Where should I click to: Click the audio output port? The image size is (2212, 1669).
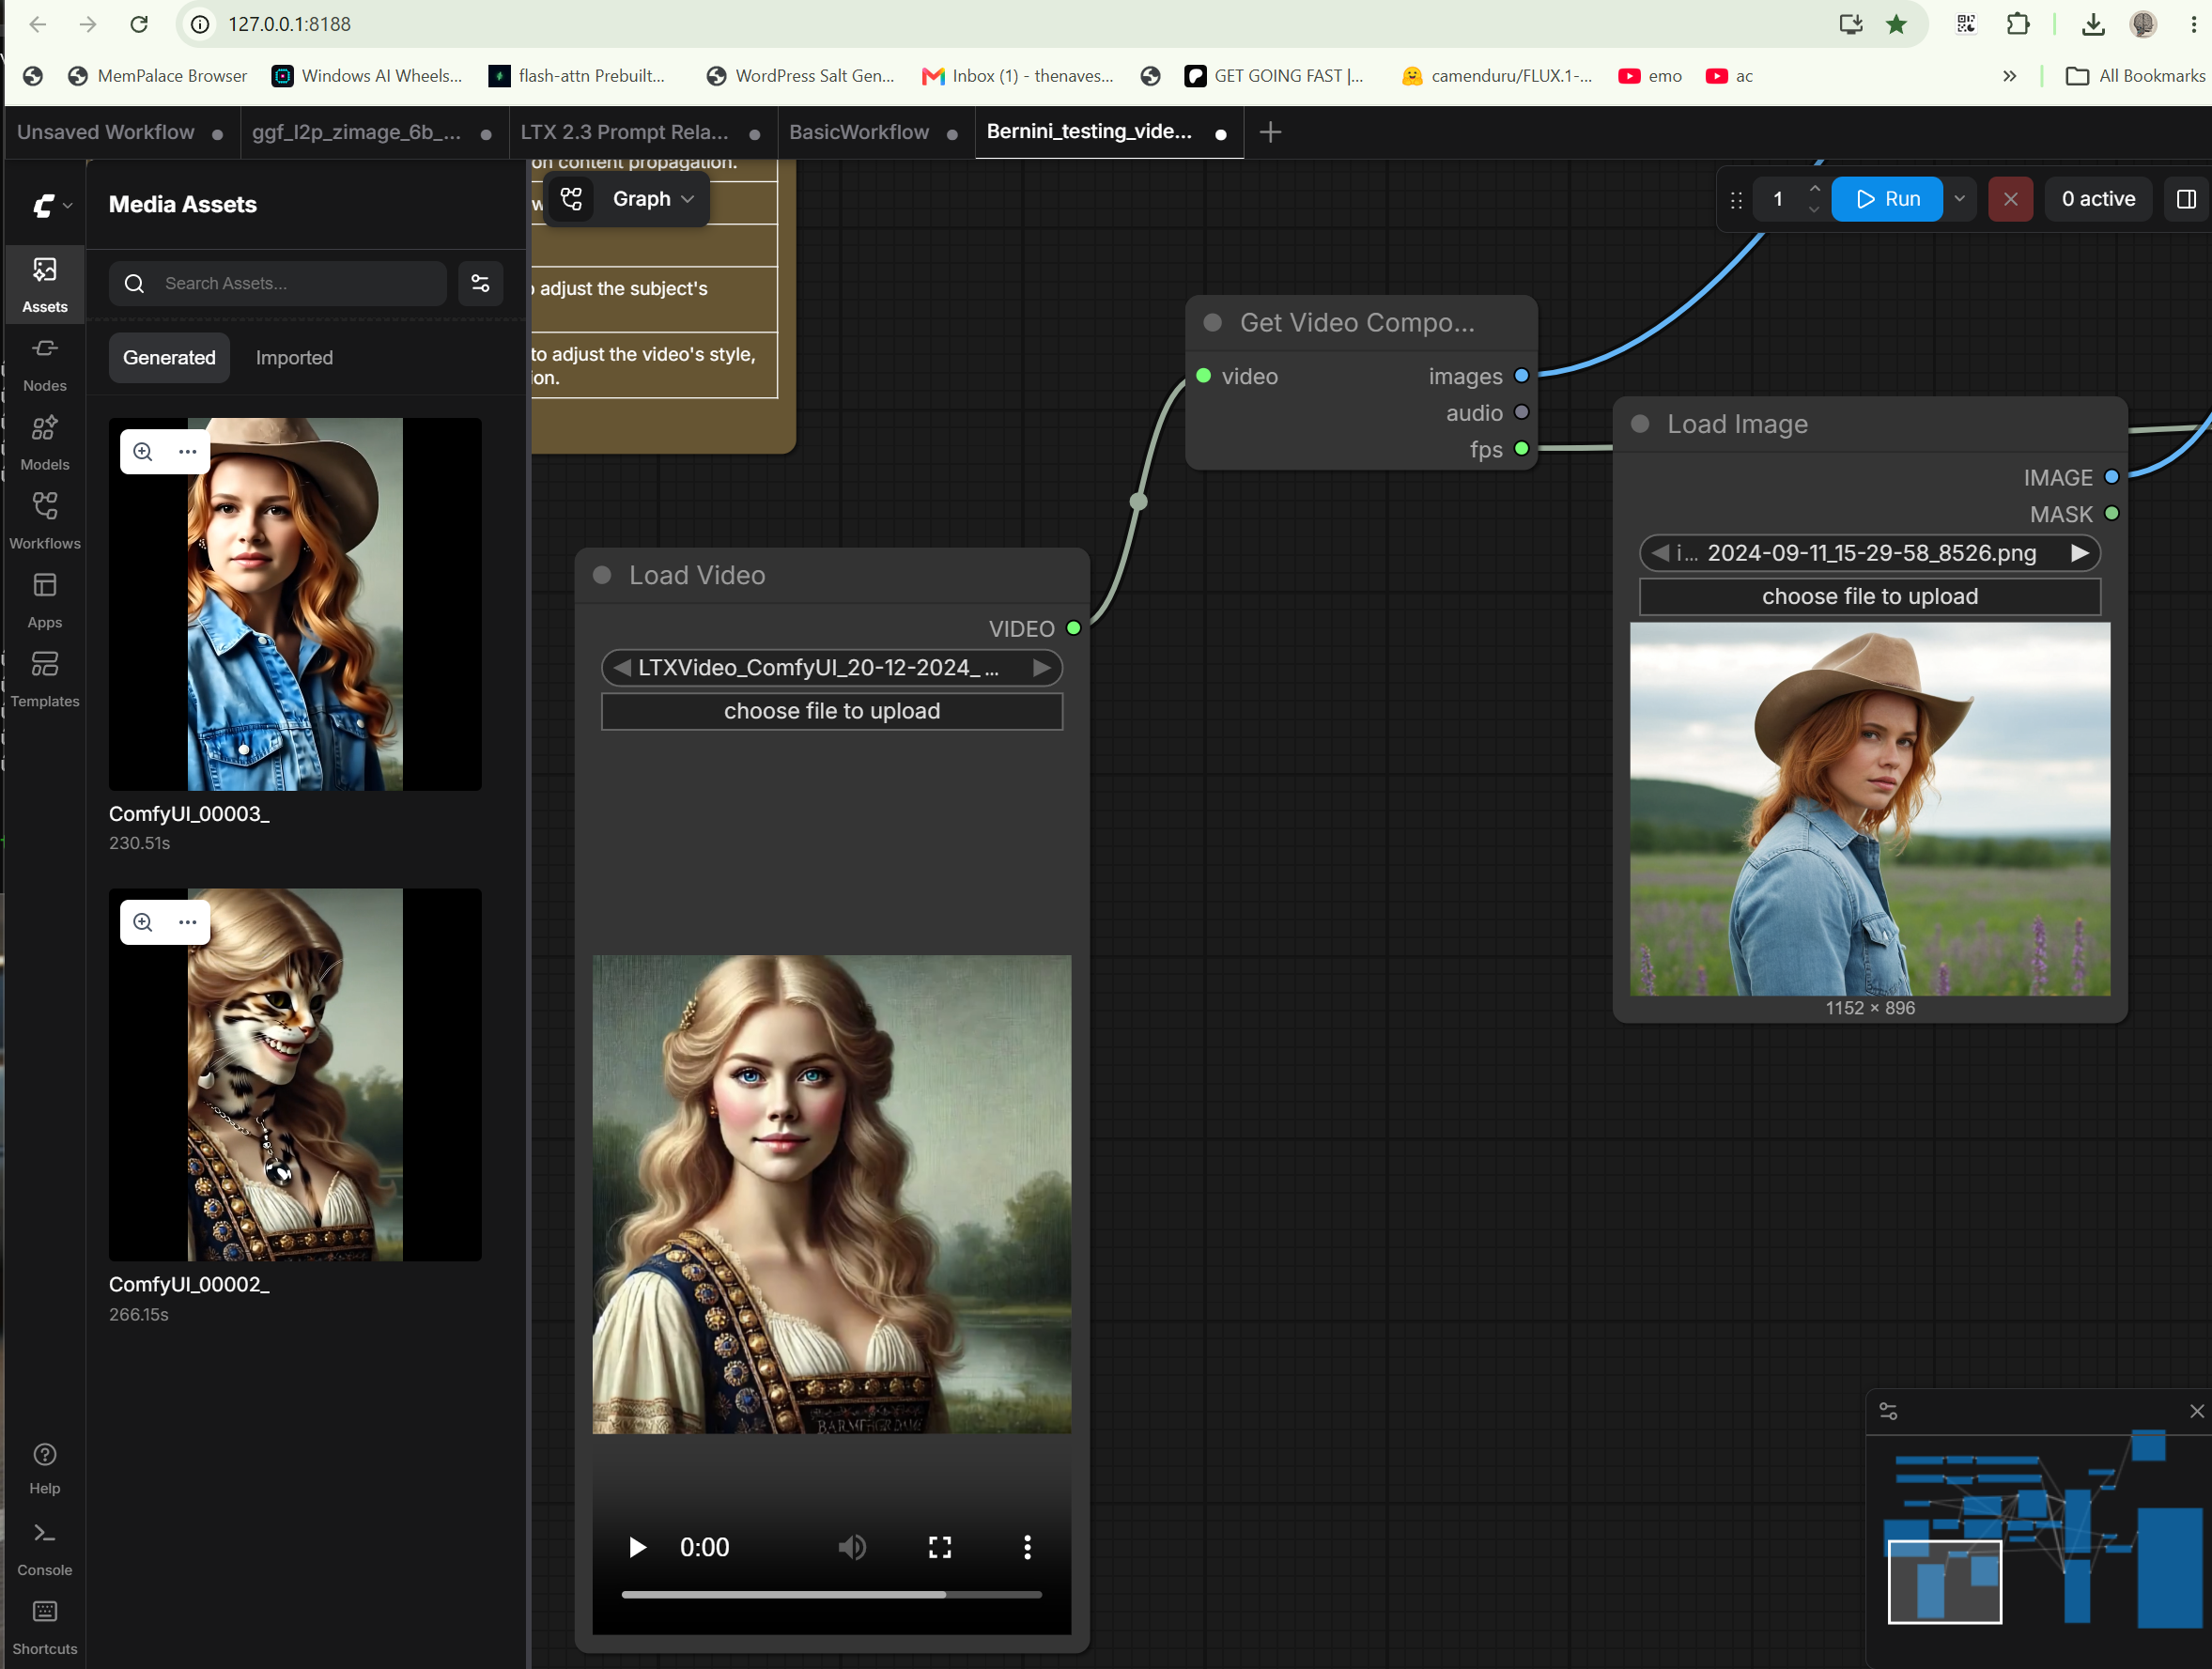[1521, 412]
